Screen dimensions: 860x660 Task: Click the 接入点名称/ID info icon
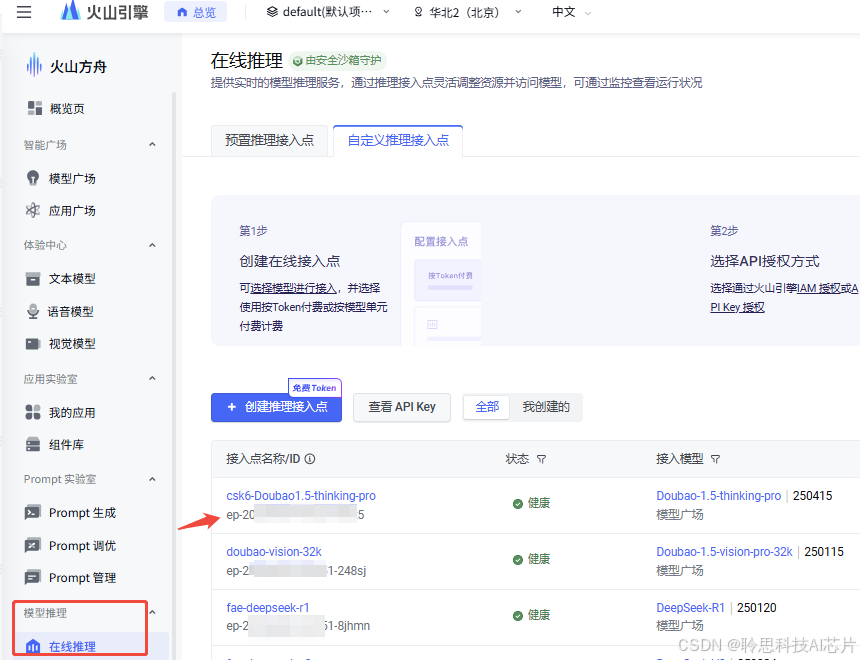(x=310, y=459)
